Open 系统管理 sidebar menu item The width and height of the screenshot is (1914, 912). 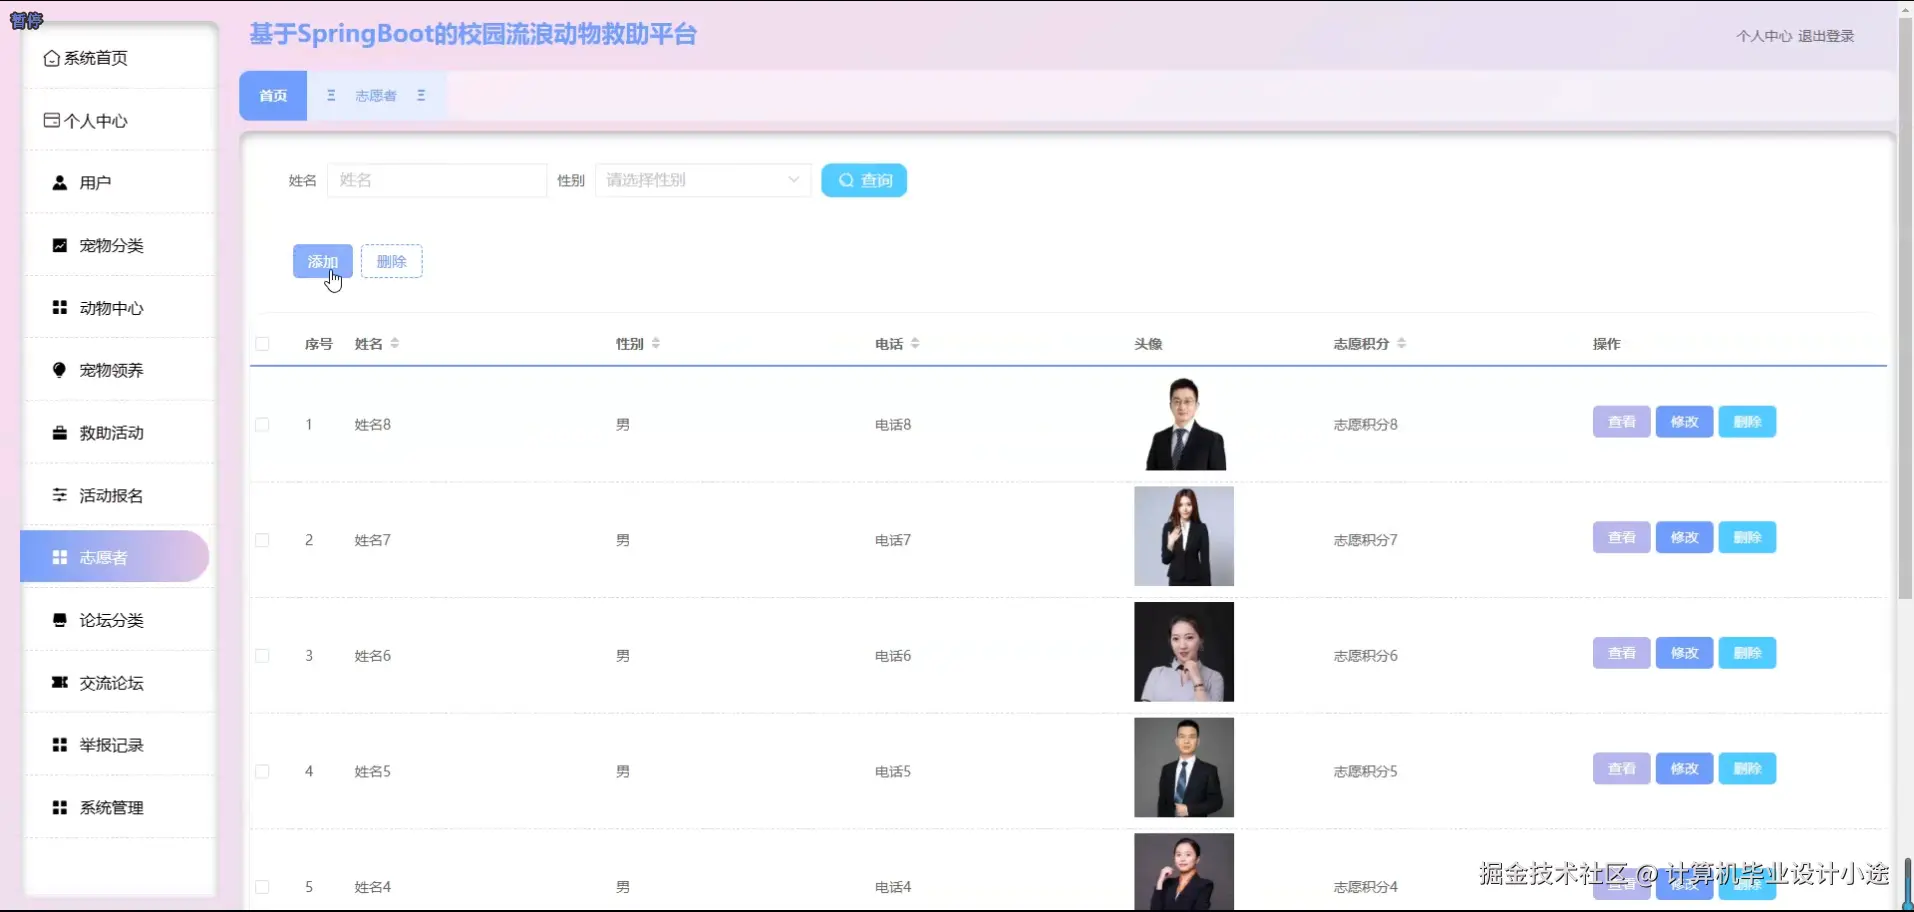(x=119, y=807)
